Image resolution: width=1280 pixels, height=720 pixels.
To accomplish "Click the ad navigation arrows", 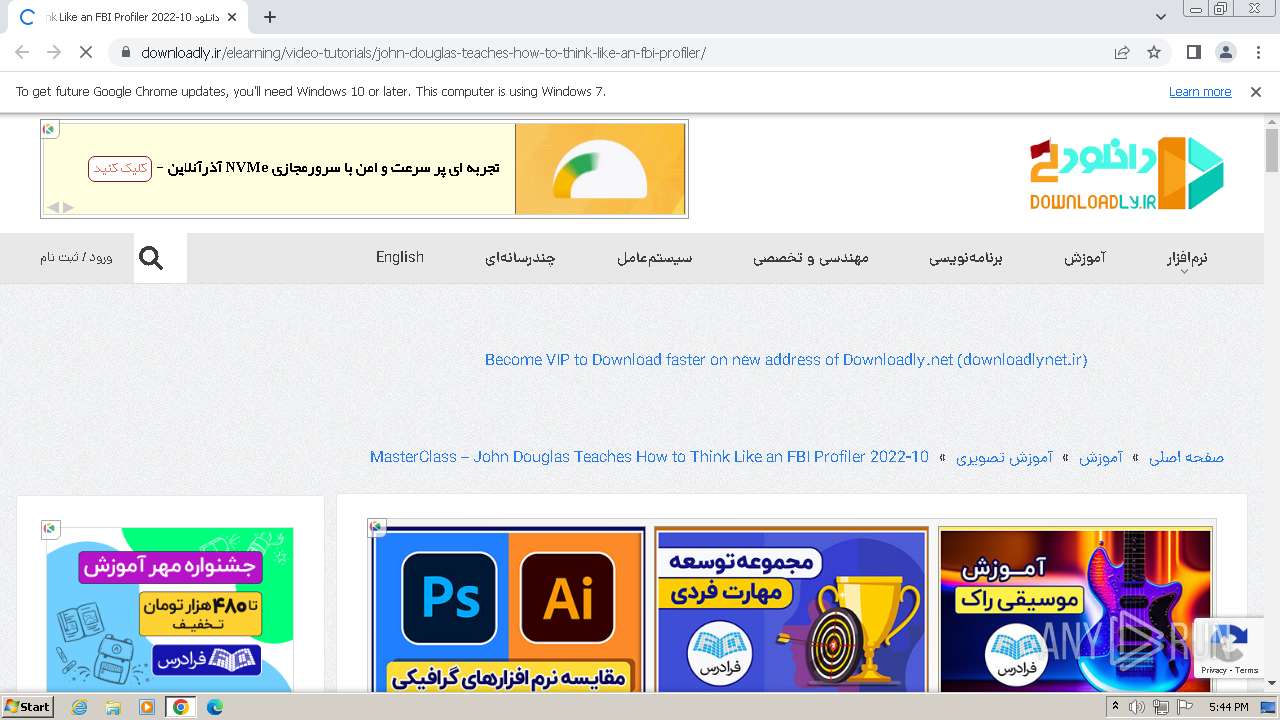I will click(x=61, y=207).
